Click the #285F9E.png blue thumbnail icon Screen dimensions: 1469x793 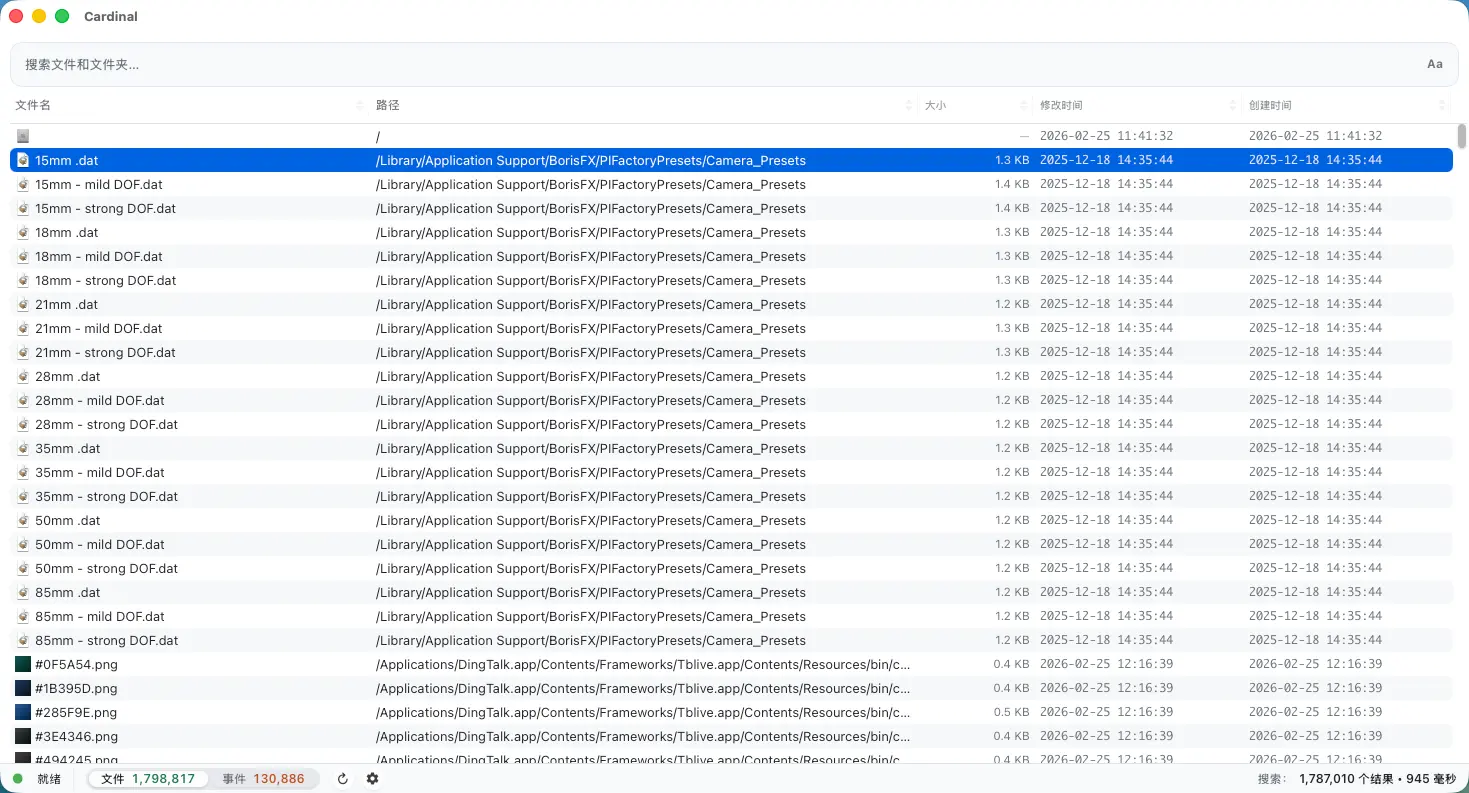tap(23, 712)
